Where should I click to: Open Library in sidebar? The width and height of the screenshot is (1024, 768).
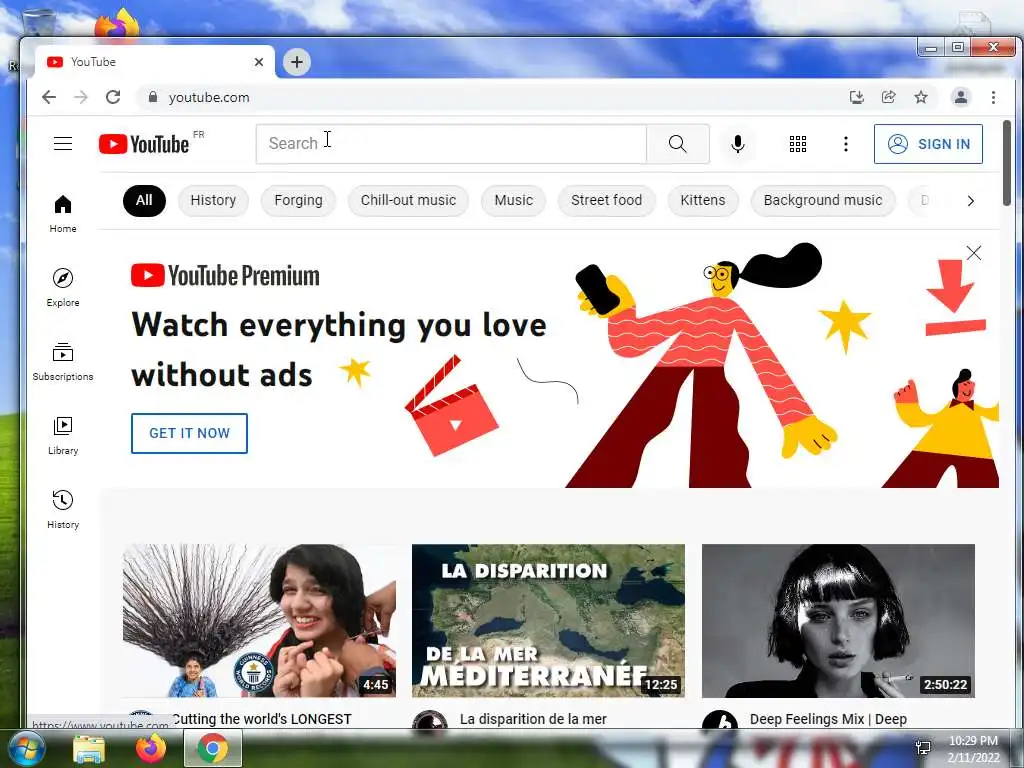pos(63,436)
